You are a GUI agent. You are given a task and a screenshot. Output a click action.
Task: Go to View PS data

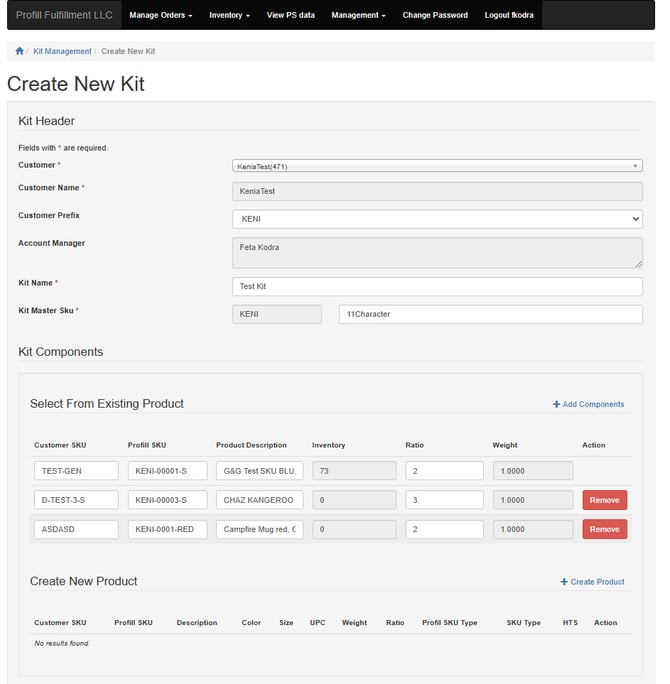(x=291, y=15)
